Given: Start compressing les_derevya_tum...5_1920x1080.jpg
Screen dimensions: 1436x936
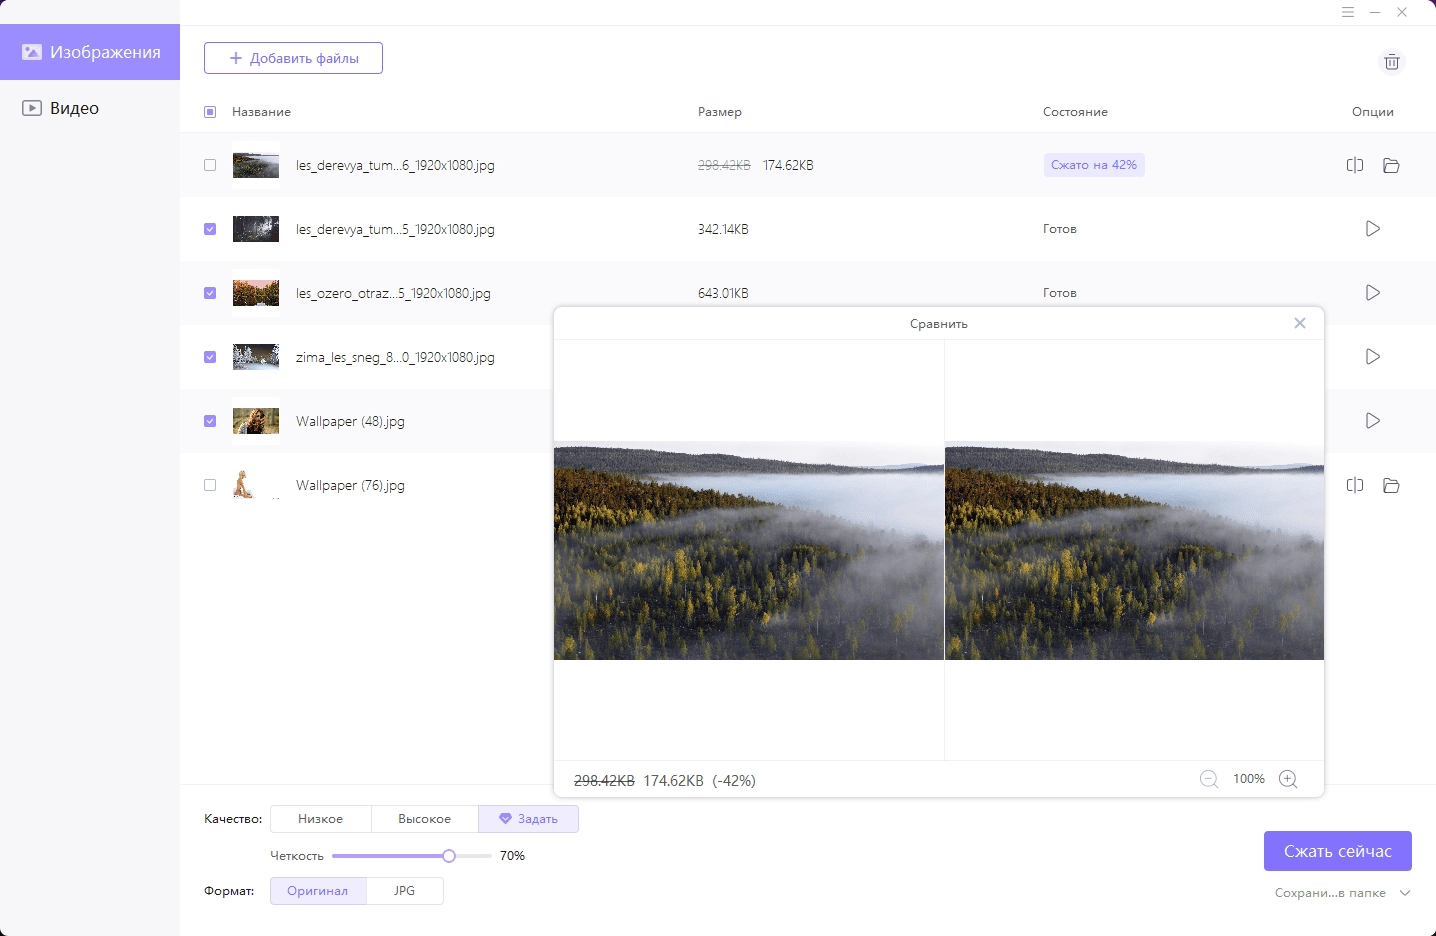Looking at the screenshot, I should click(1373, 229).
